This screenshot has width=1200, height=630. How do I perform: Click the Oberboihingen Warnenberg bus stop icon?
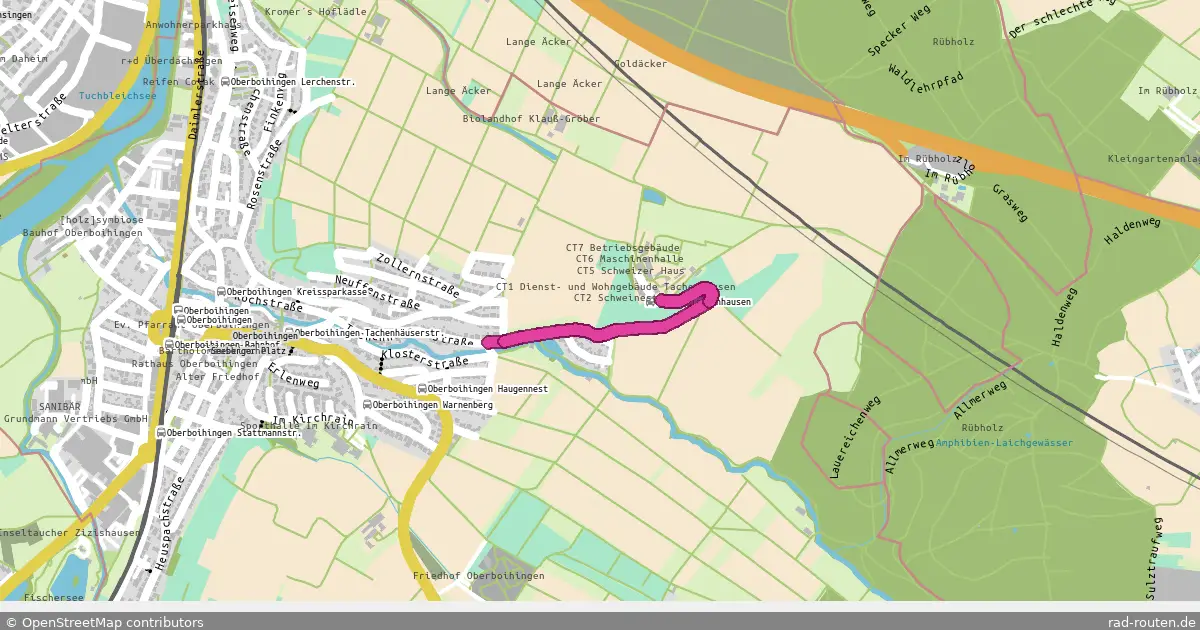click(x=368, y=404)
